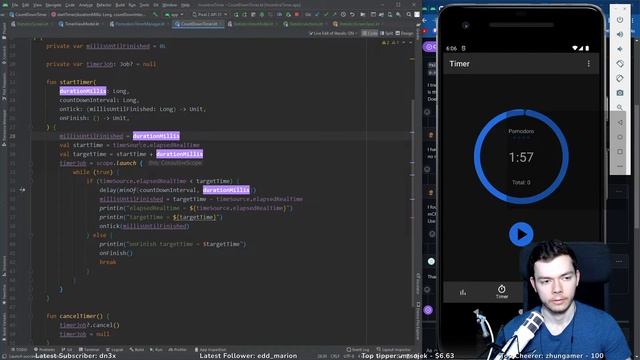Click the emulator overview square icon
The width and height of the screenshot is (640, 360).
620,152
